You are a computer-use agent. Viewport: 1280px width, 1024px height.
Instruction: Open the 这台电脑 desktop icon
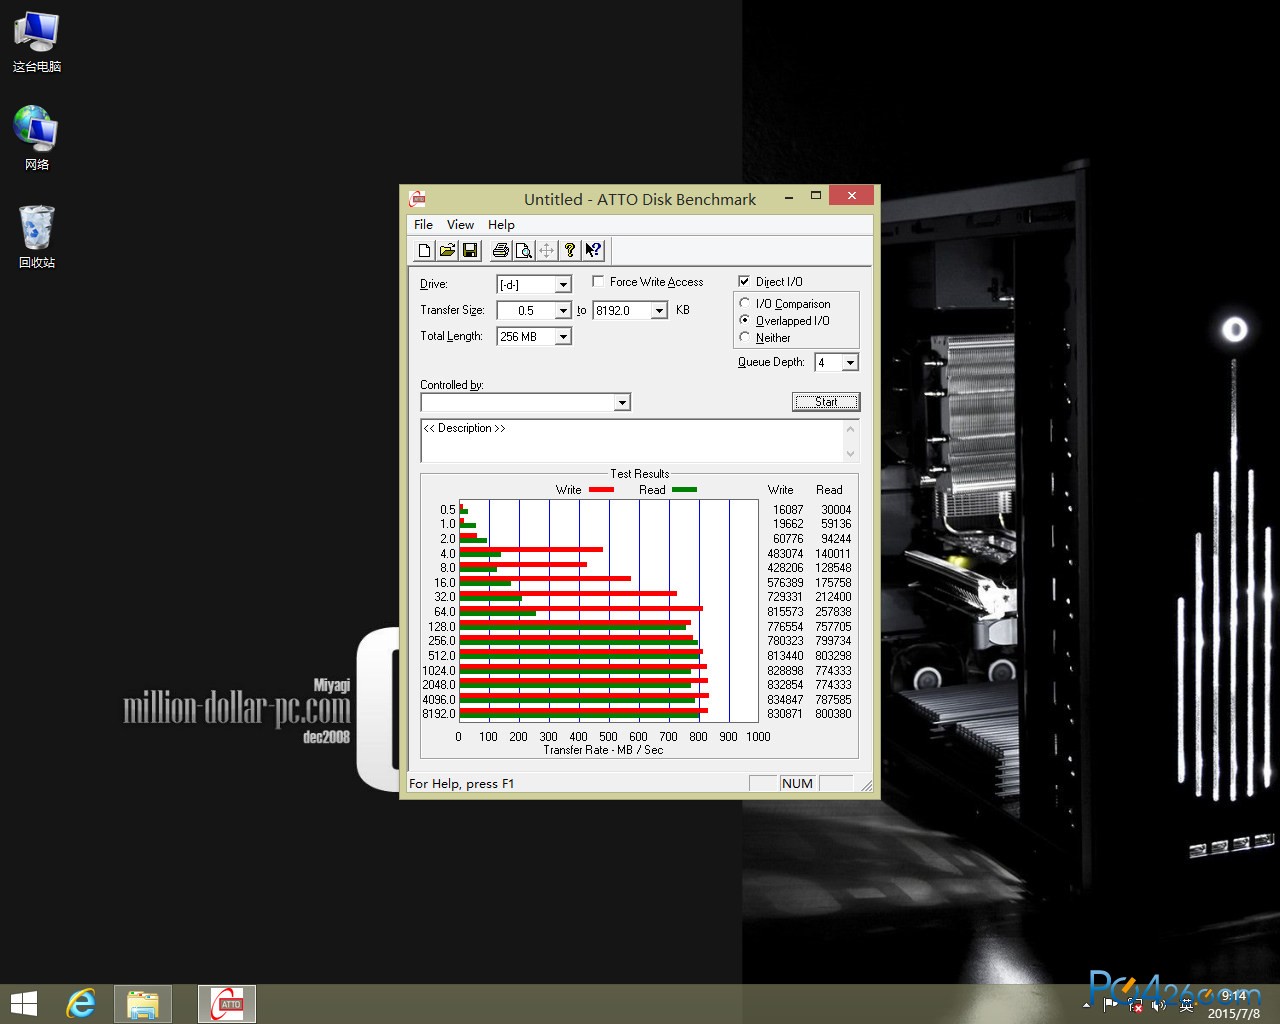click(37, 42)
